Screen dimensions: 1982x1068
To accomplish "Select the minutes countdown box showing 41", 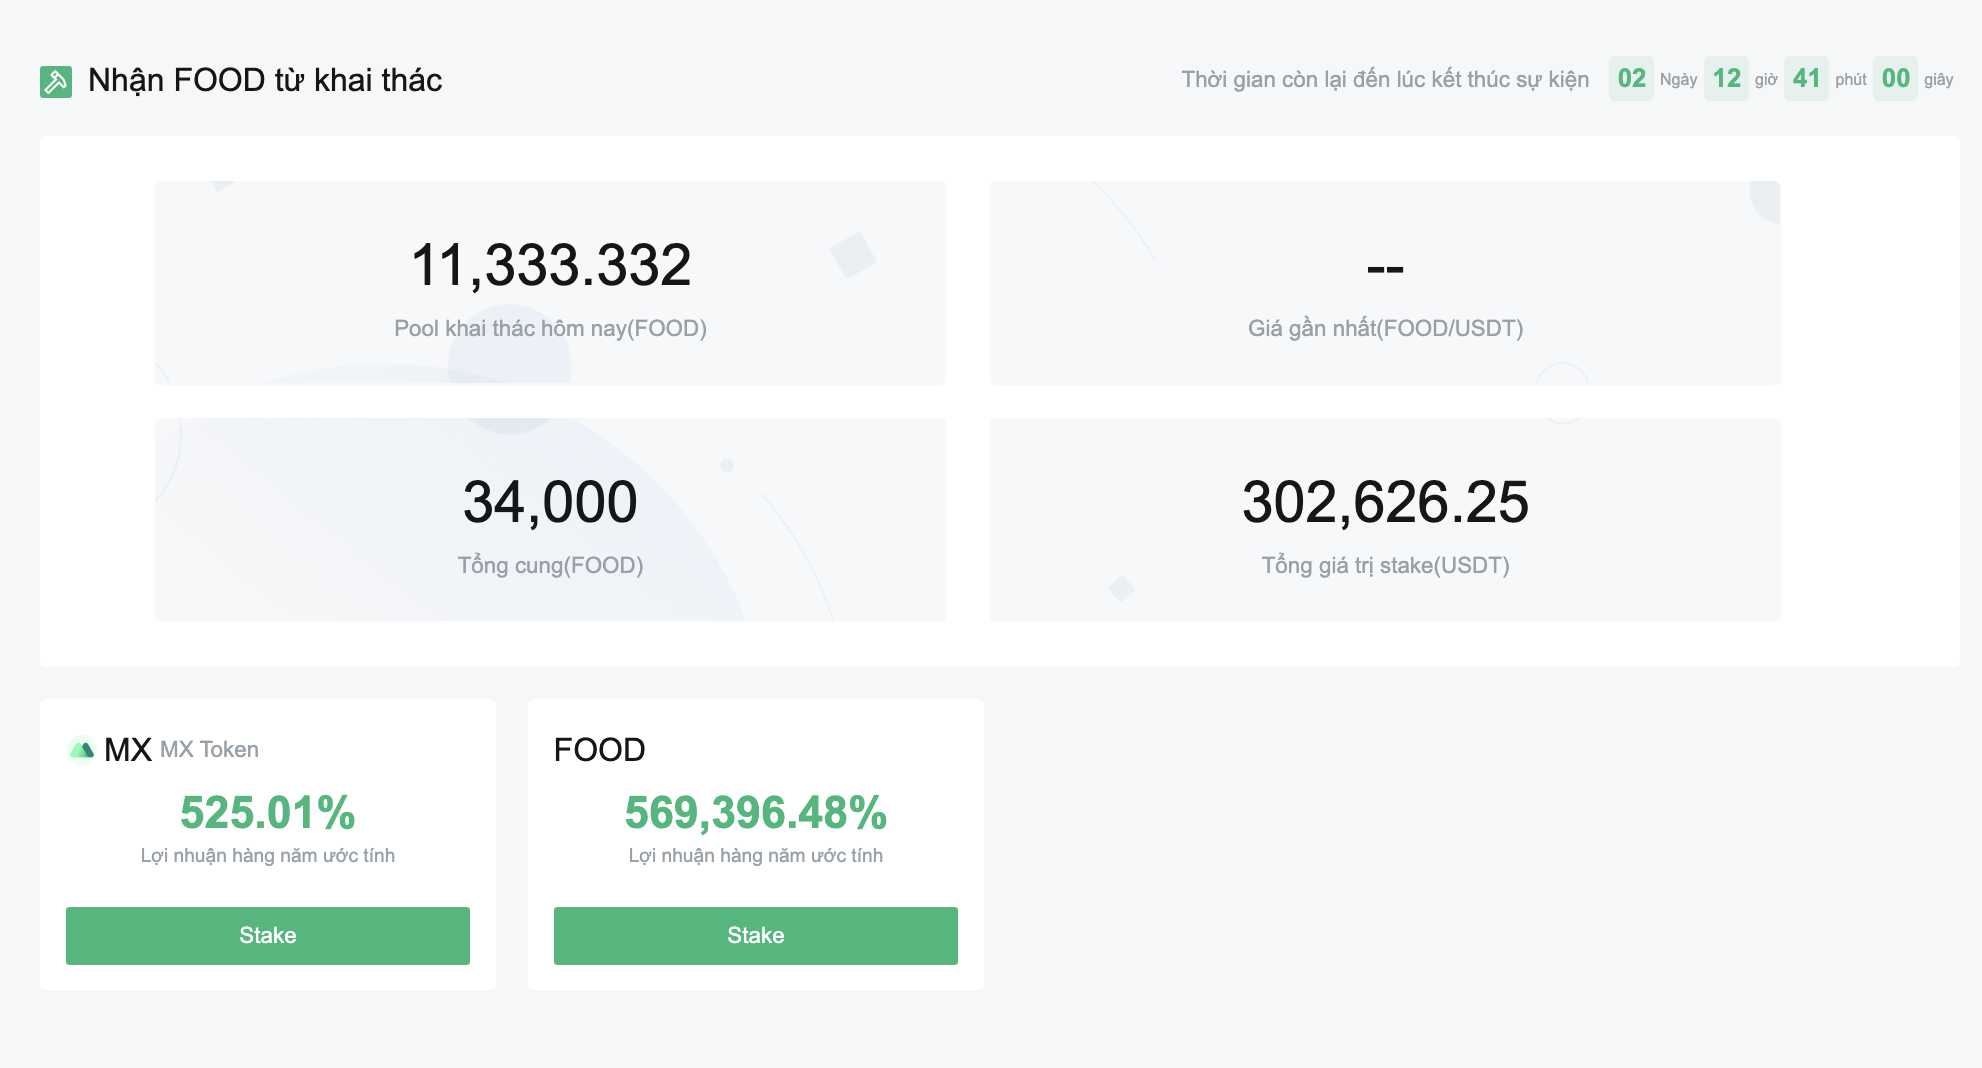I will pyautogui.click(x=1806, y=79).
